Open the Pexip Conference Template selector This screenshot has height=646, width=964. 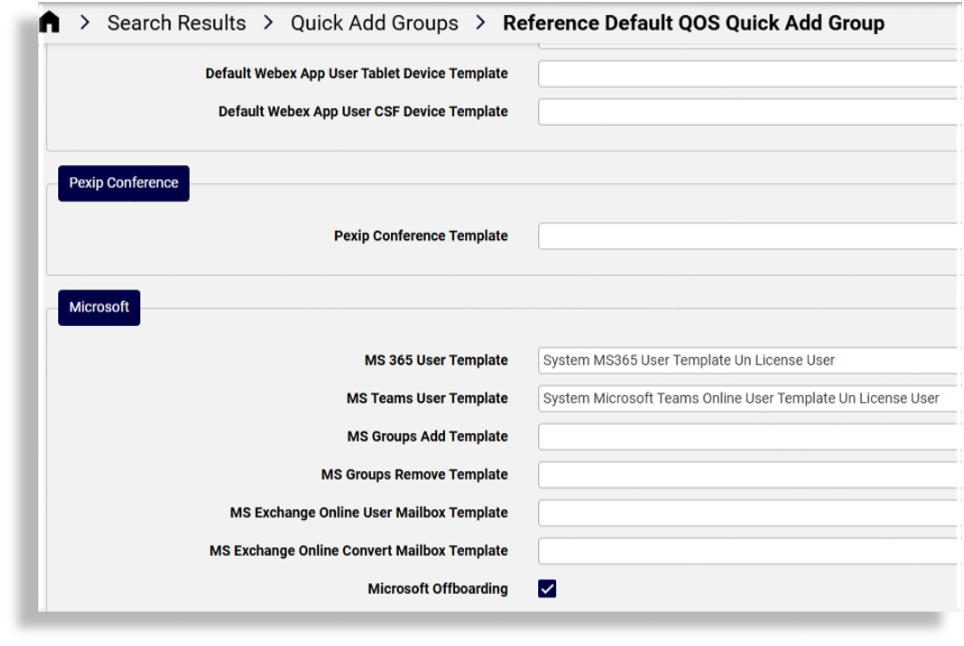click(x=740, y=235)
